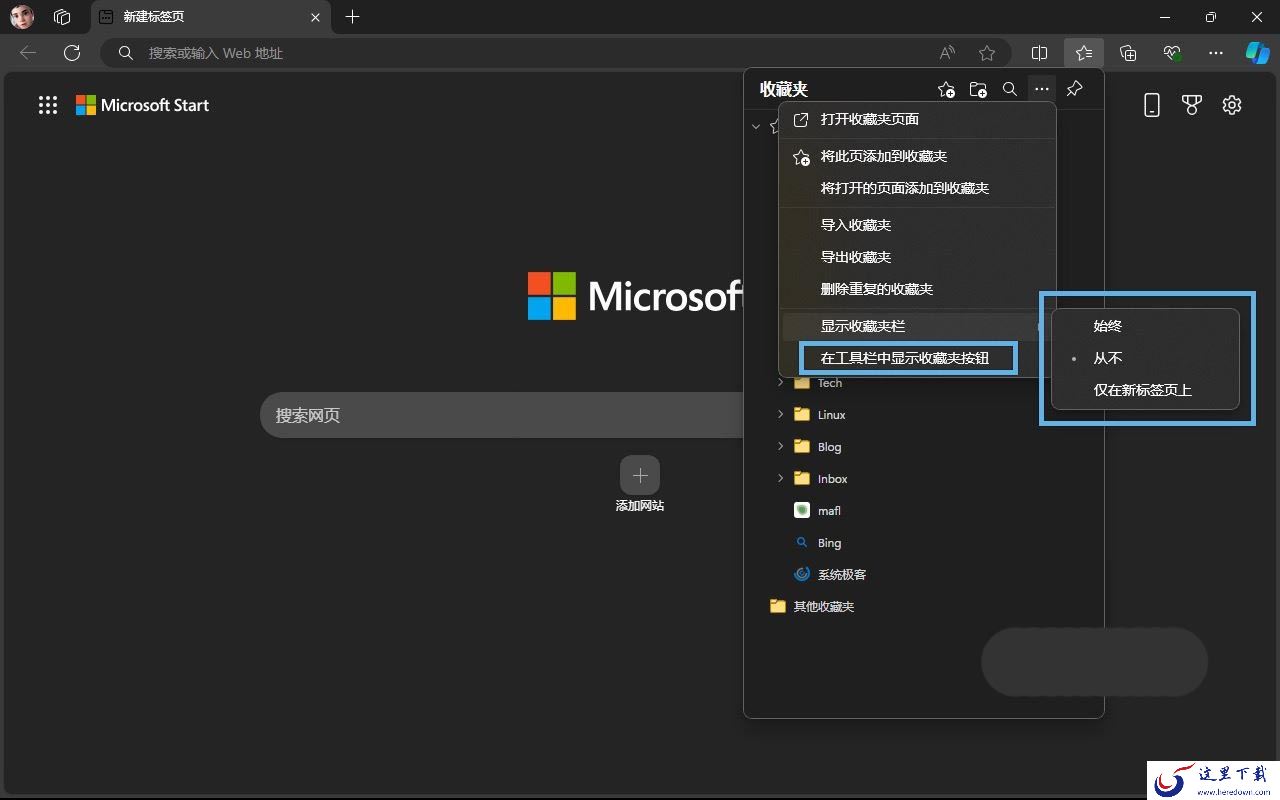Expand the Inbox folder chevron
The height and width of the screenshot is (800, 1280).
(x=781, y=478)
